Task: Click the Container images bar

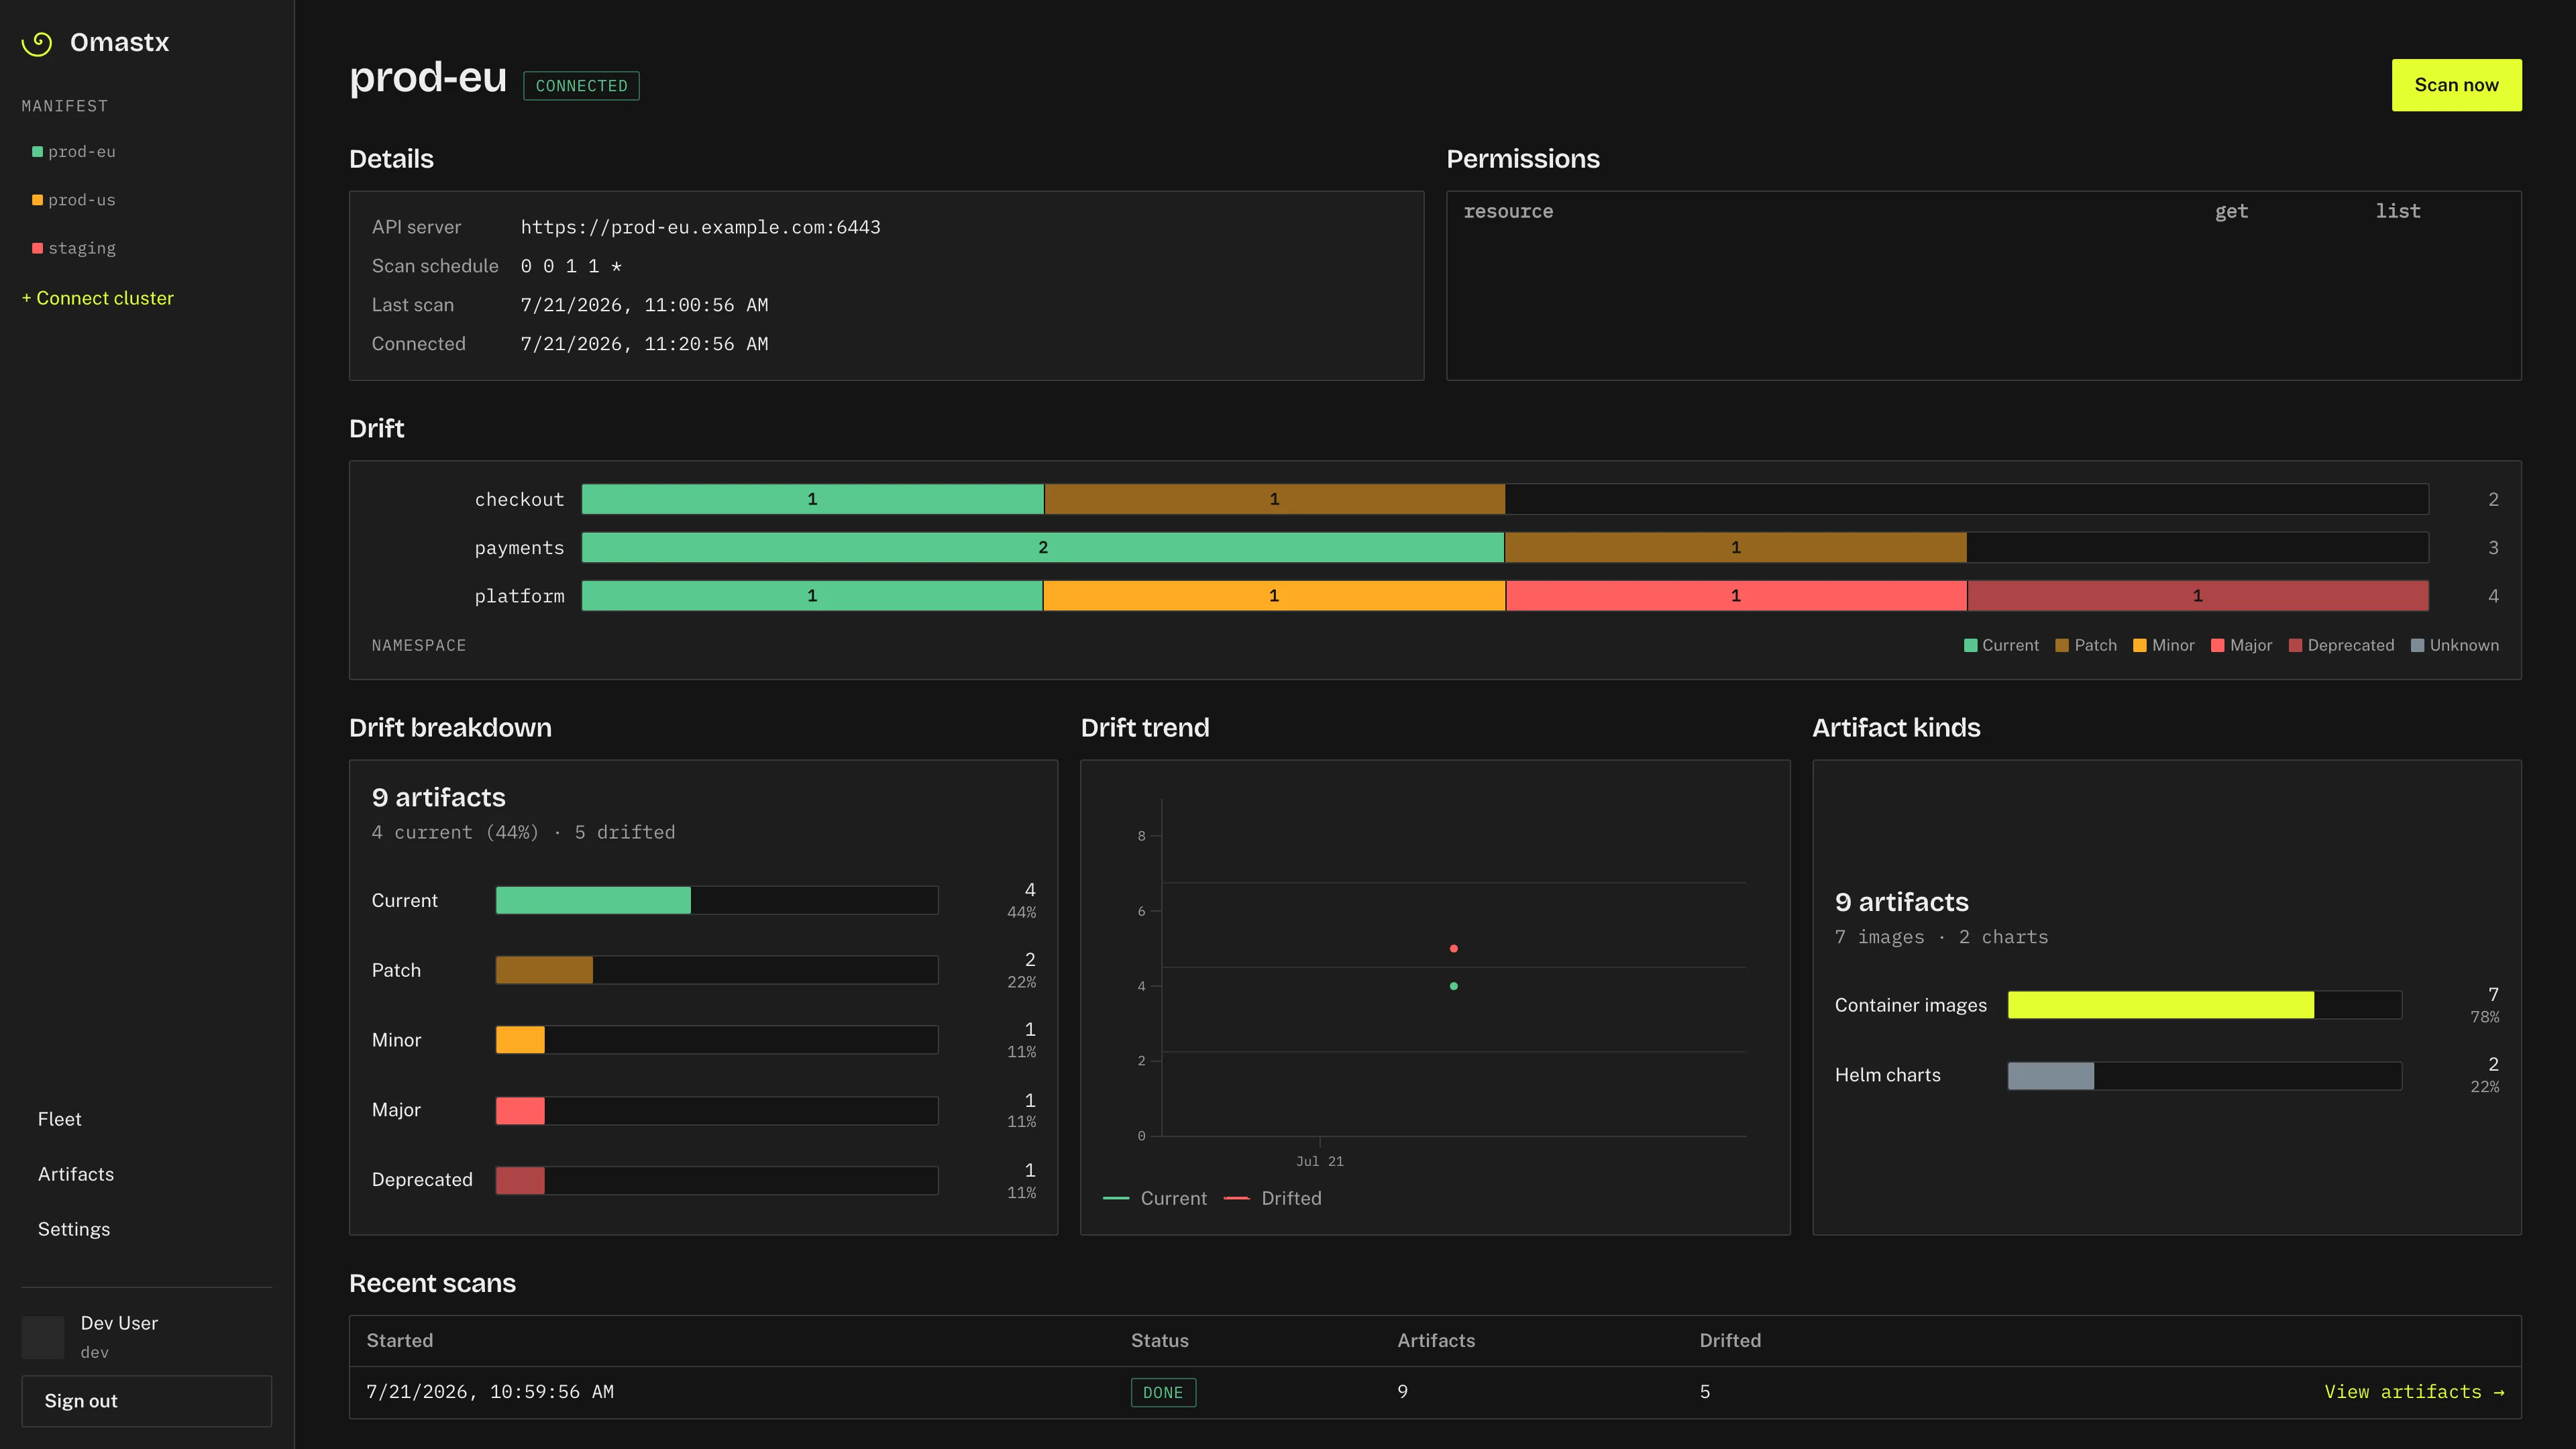Action: 2161,1005
